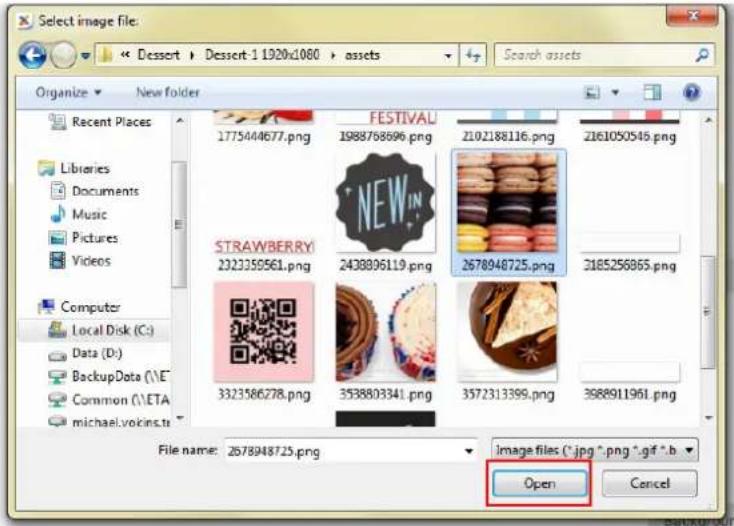
Task: Select Libraries in navigation pane
Action: [x=85, y=168]
